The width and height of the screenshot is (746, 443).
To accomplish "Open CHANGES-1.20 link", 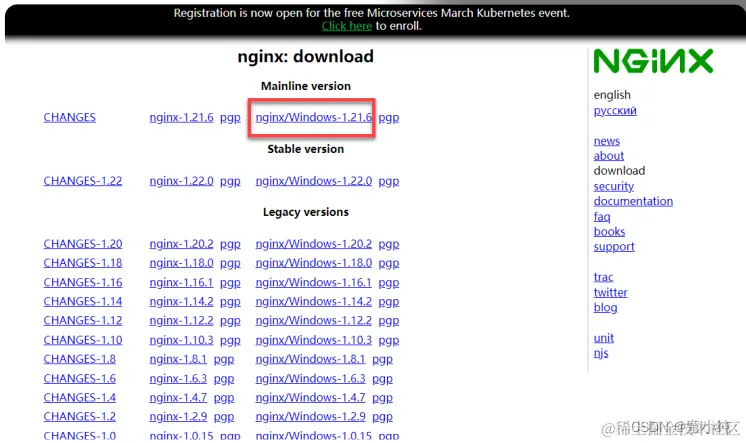I will (x=83, y=244).
